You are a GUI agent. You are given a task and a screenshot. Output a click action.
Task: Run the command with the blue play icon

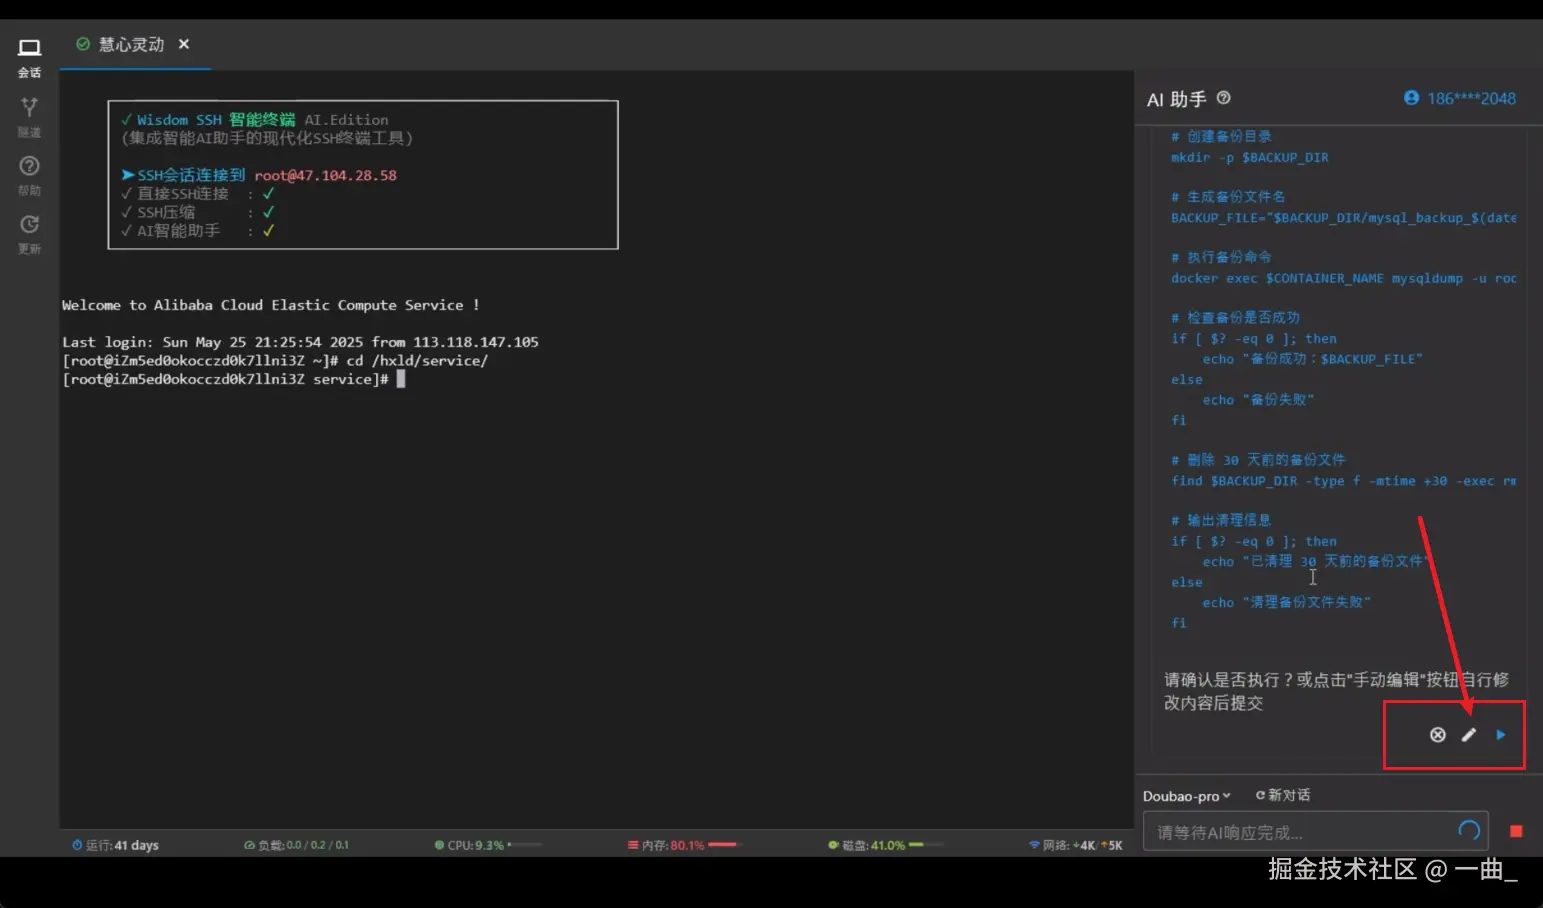coord(1501,735)
